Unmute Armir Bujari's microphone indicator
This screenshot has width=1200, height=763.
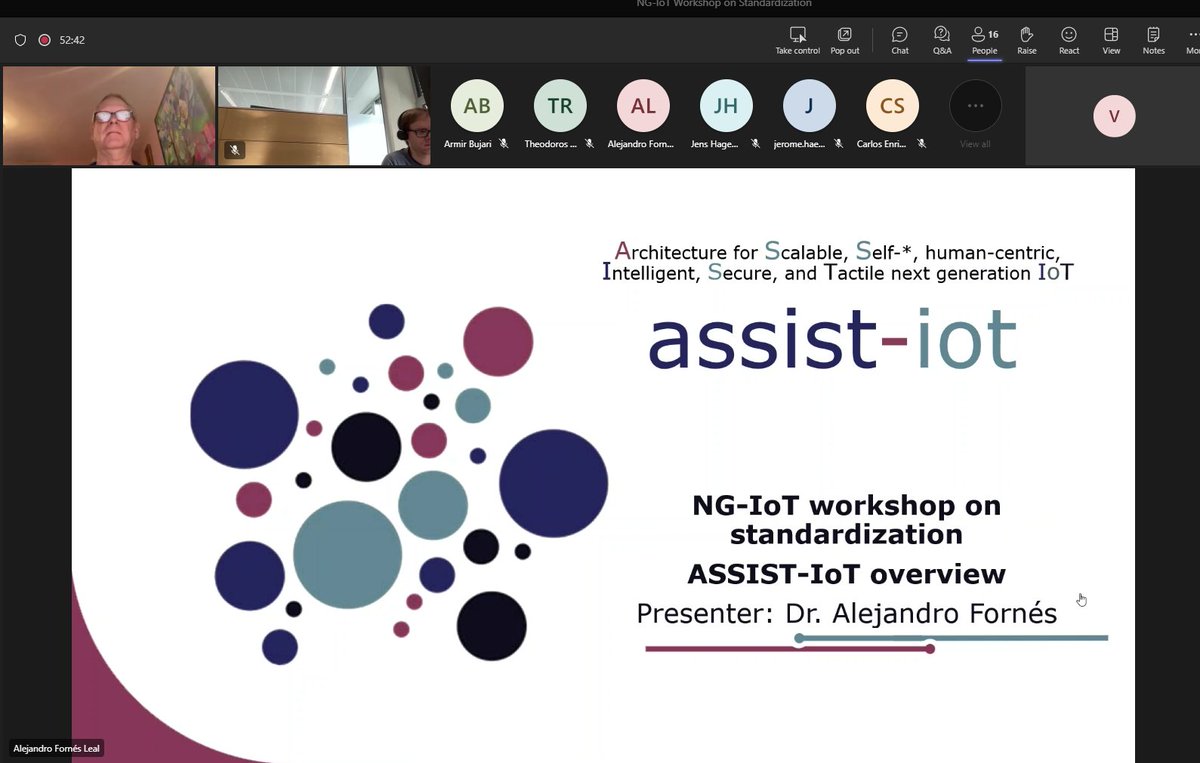(x=505, y=143)
